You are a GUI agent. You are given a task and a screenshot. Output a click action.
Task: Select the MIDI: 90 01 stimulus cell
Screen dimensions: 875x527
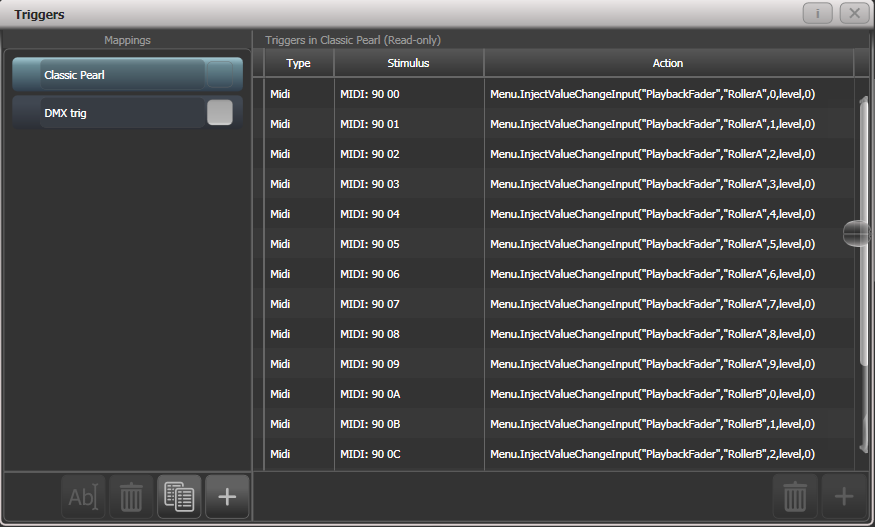(x=409, y=124)
